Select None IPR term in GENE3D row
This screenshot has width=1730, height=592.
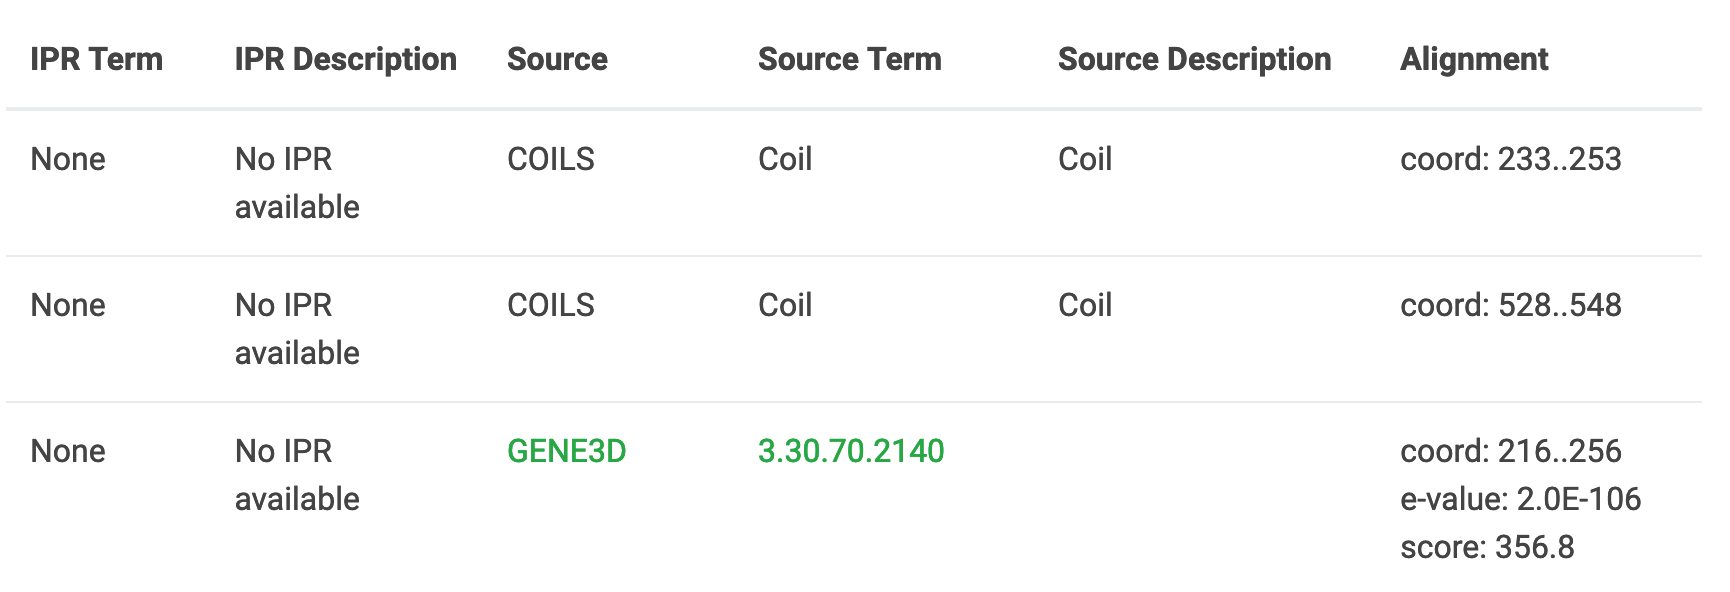[68, 451]
